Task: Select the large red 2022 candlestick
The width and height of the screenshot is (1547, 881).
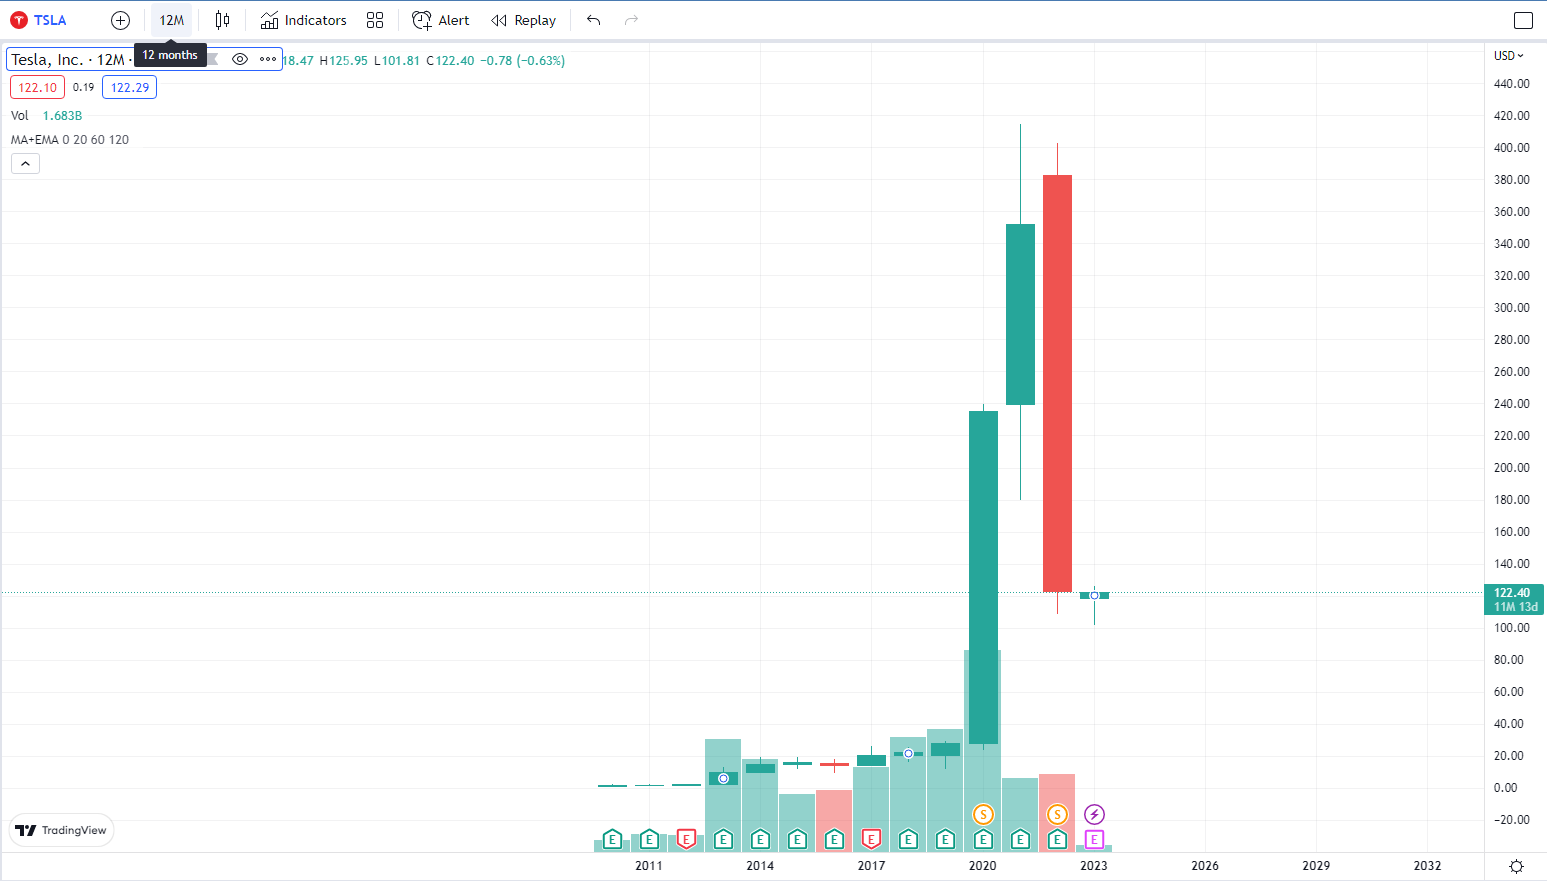Action: coord(1057,383)
